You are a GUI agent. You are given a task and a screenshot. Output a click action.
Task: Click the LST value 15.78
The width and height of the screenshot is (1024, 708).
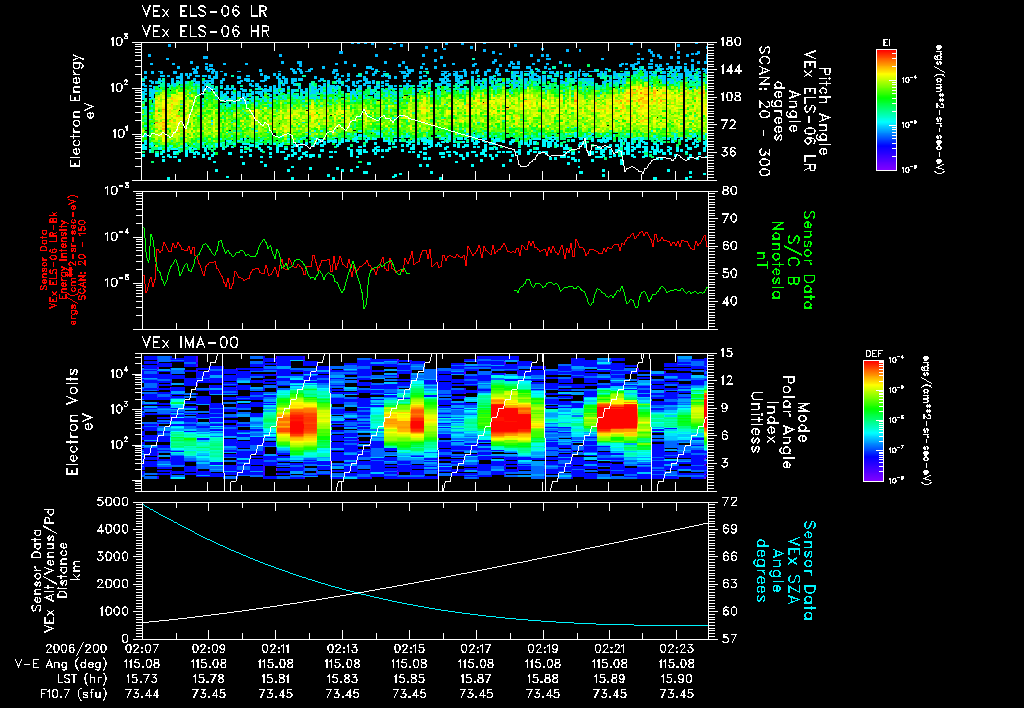click(x=208, y=679)
